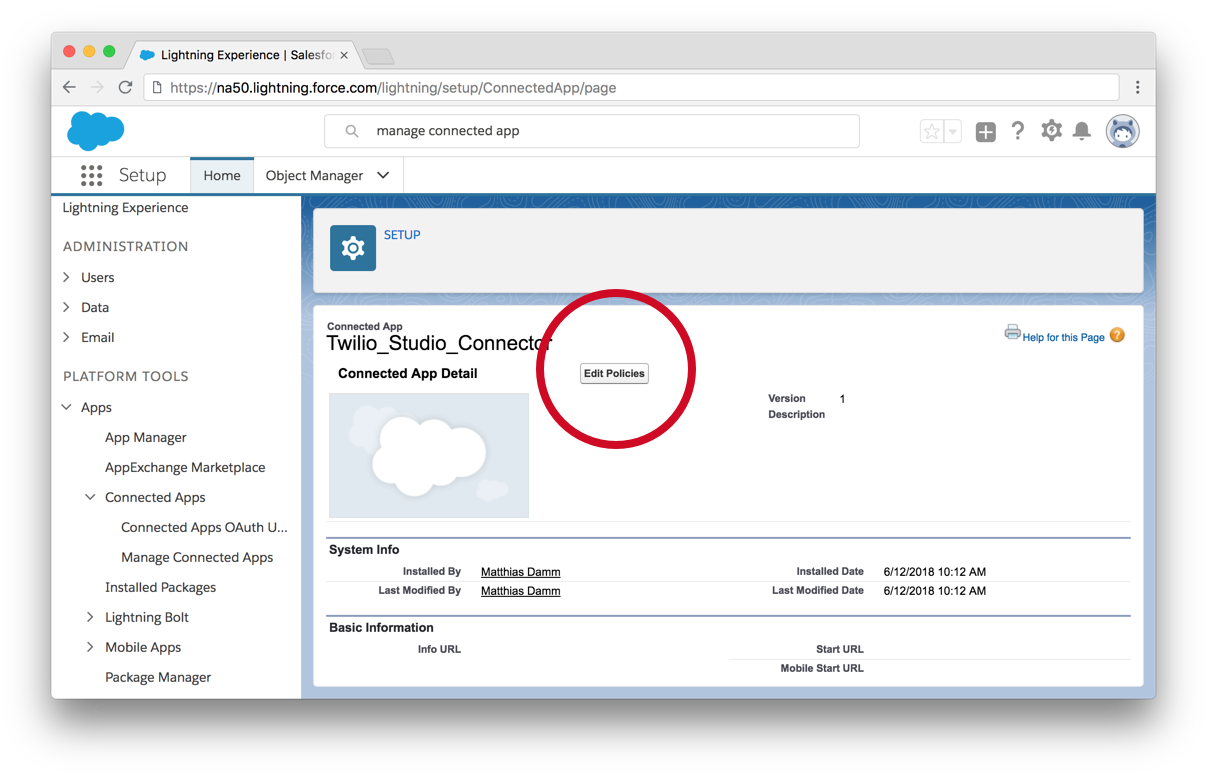Open Help for this Page link

point(1063,338)
